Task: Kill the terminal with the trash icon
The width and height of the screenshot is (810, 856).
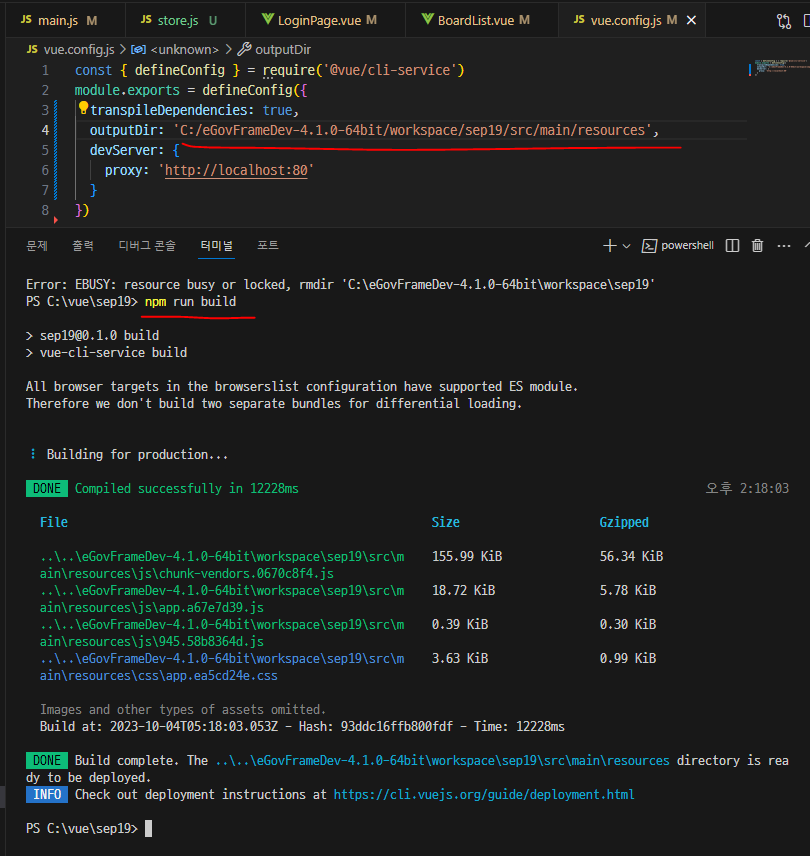Action: 757,246
